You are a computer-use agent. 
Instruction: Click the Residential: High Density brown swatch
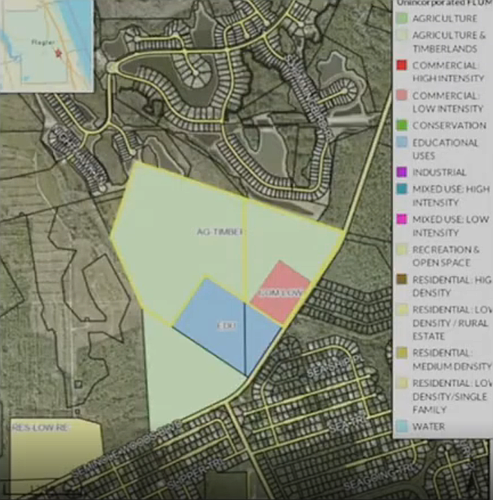[402, 279]
